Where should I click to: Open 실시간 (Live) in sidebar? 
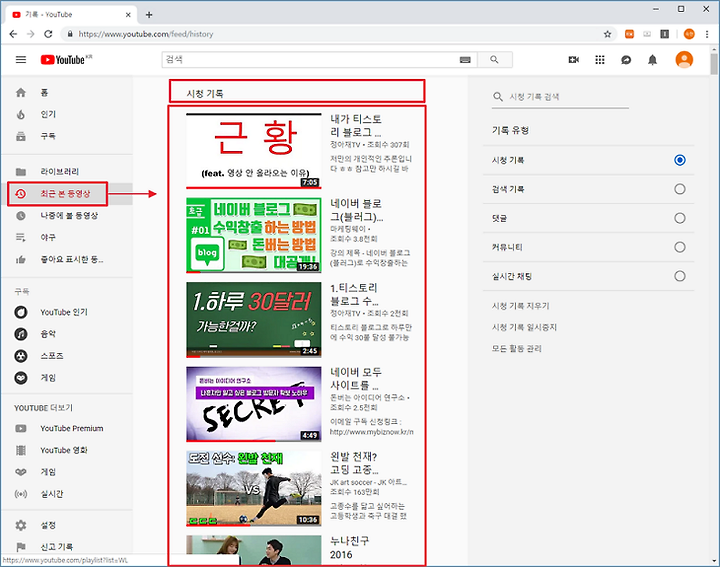67,494
